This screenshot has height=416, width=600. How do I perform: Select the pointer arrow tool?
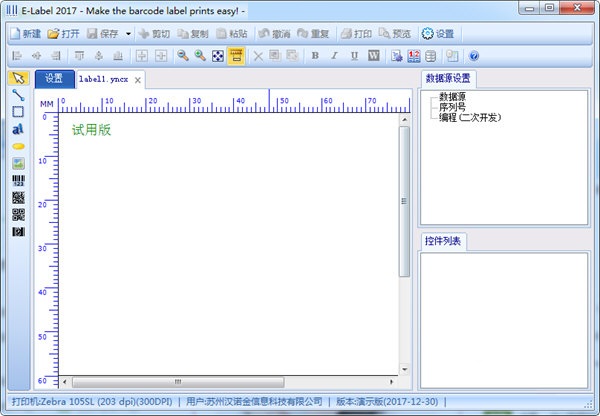17,78
